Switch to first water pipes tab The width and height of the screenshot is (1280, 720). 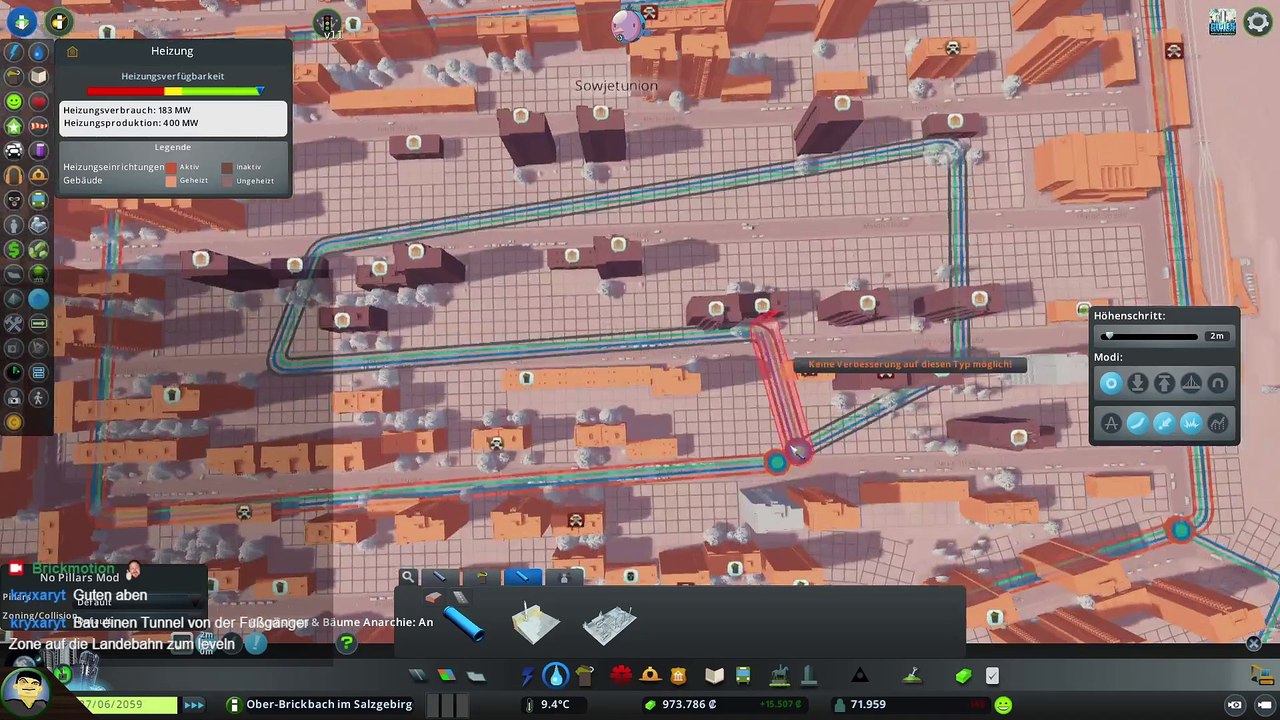click(439, 577)
